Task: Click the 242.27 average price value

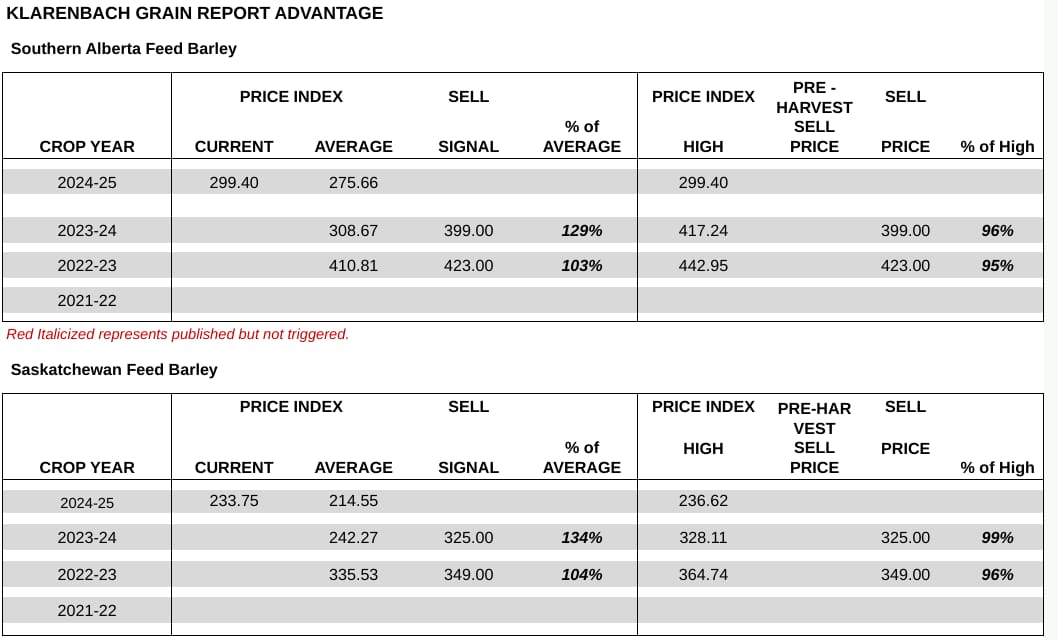Action: pos(353,538)
